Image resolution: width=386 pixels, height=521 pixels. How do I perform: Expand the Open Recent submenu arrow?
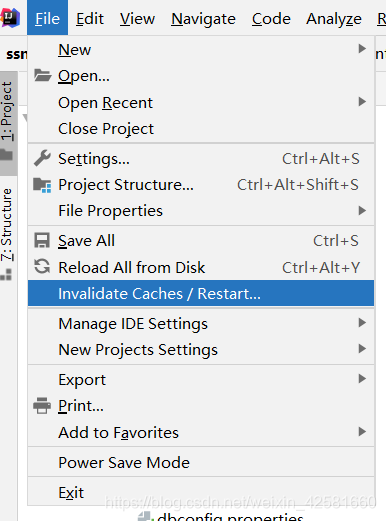(x=362, y=102)
